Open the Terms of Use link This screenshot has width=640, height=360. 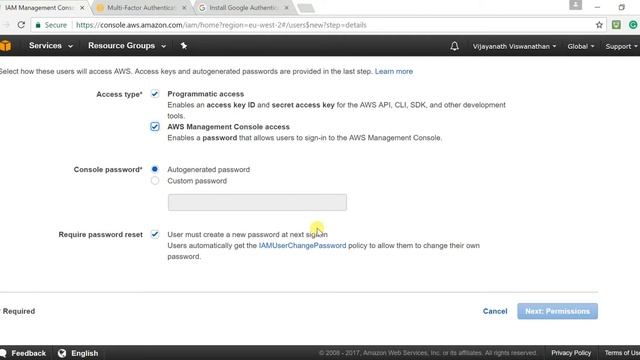[622, 353]
